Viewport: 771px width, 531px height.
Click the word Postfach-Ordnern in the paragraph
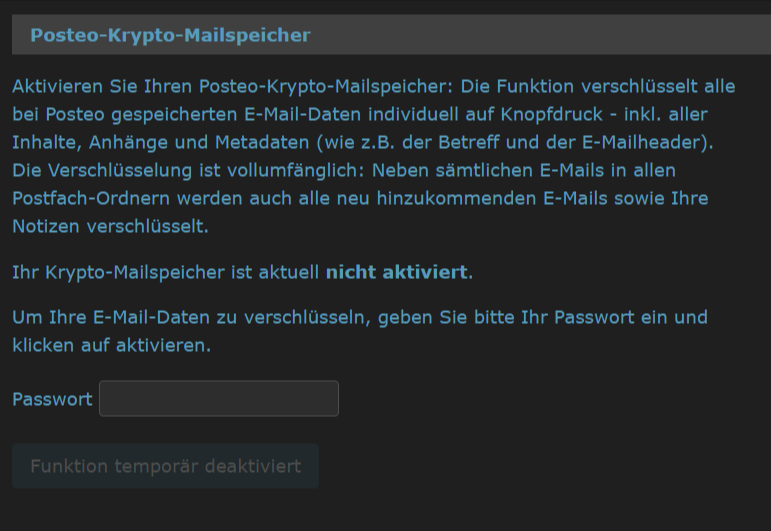(x=86, y=198)
